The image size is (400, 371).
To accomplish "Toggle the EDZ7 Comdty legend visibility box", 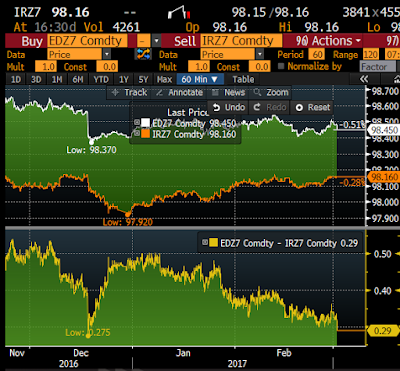I will pos(137,122).
